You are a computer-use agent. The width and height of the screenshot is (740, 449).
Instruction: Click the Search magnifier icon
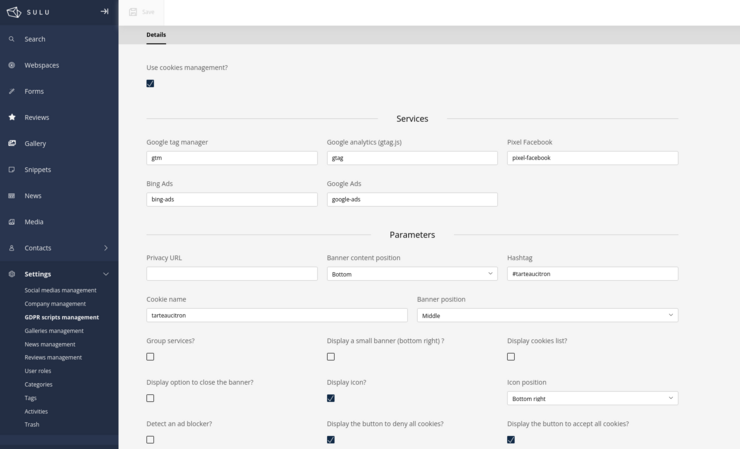(11, 39)
